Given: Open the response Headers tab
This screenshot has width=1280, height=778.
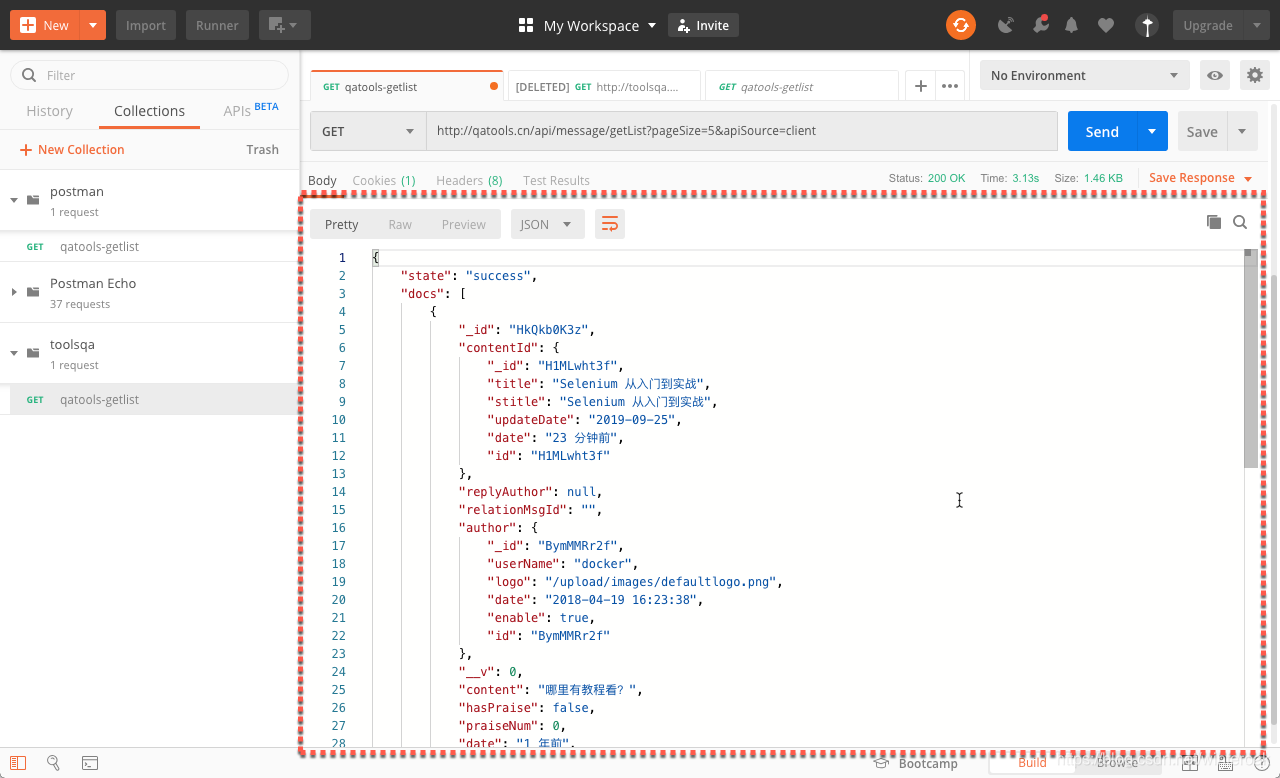Looking at the screenshot, I should coord(469,180).
